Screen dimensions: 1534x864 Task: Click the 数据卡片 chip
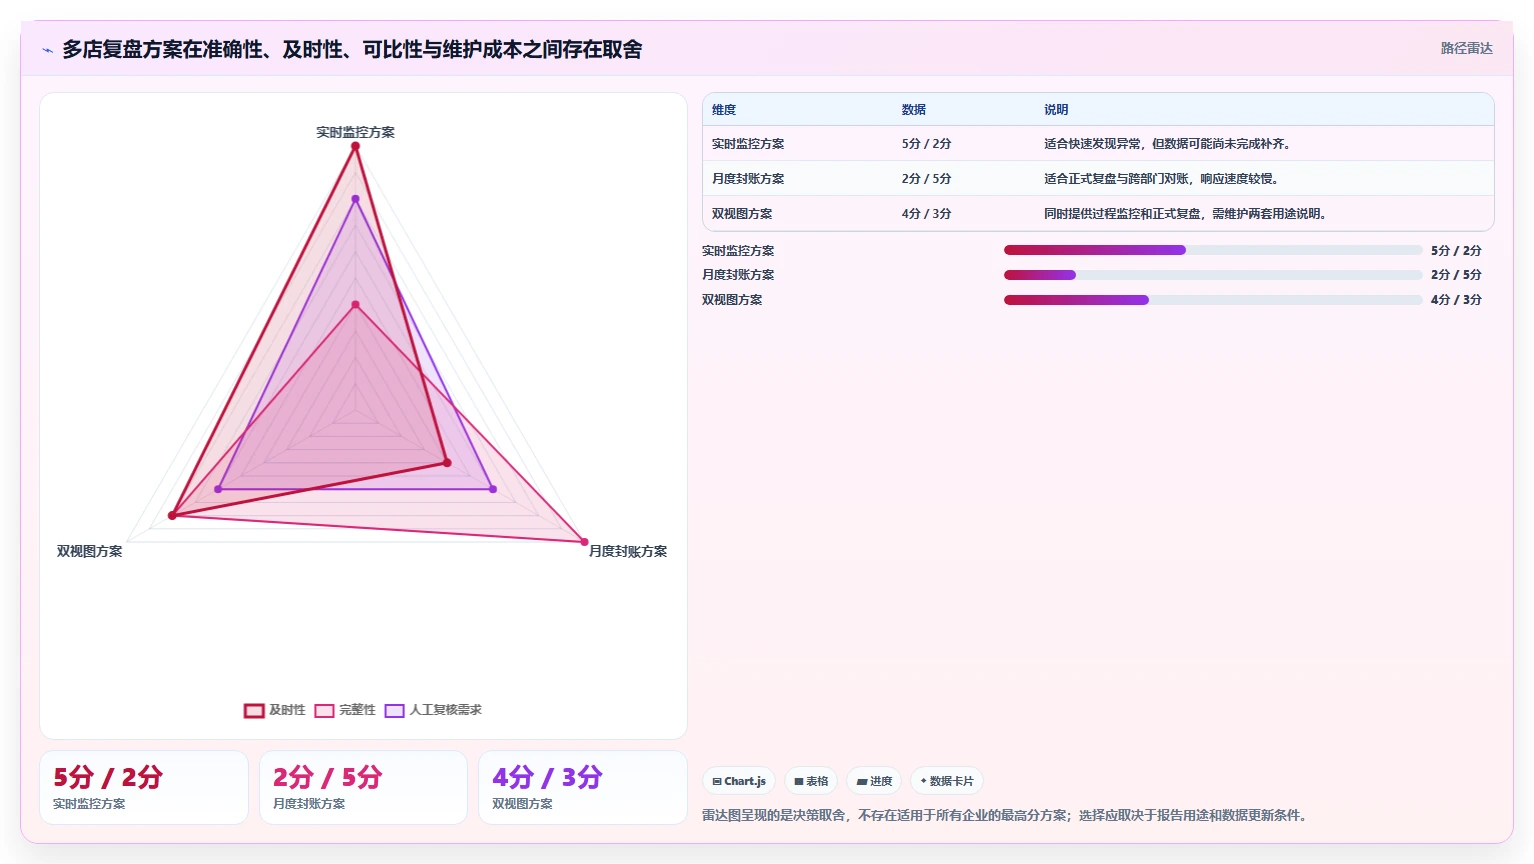[x=947, y=781]
